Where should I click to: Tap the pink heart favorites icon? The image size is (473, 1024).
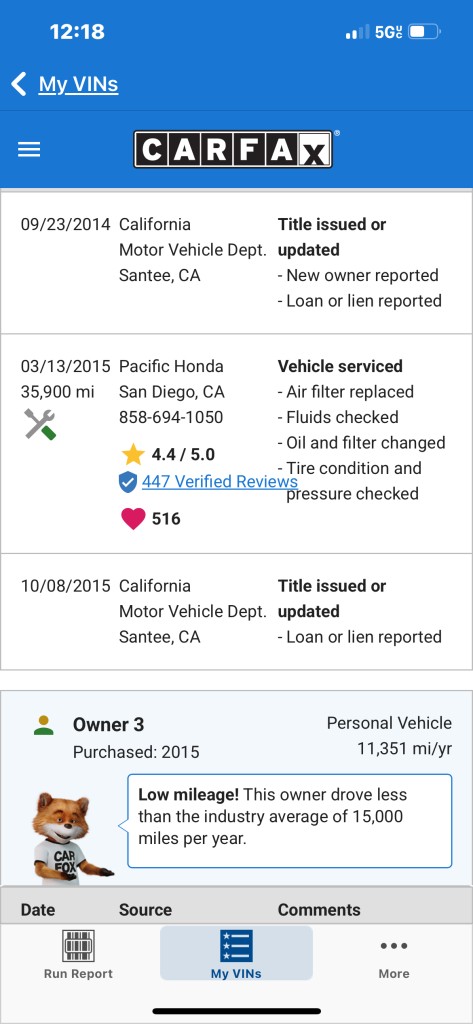133,519
